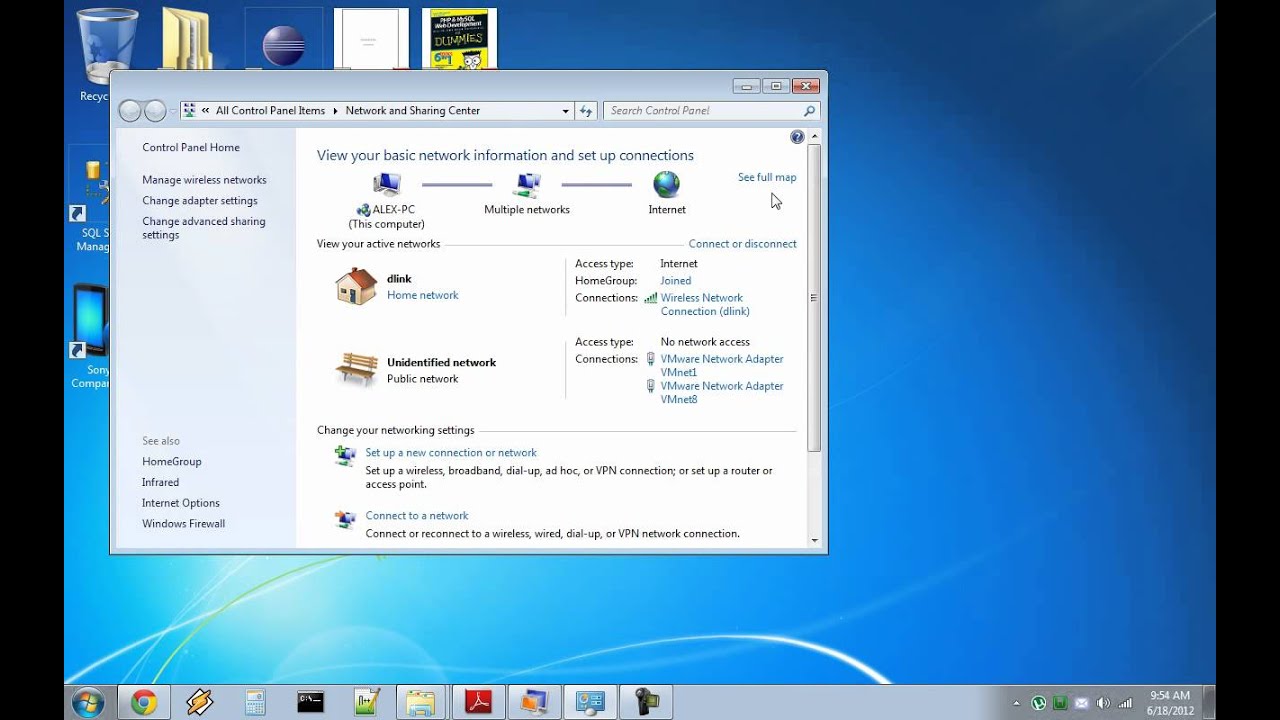Open Control Panel Home

pyautogui.click(x=191, y=147)
